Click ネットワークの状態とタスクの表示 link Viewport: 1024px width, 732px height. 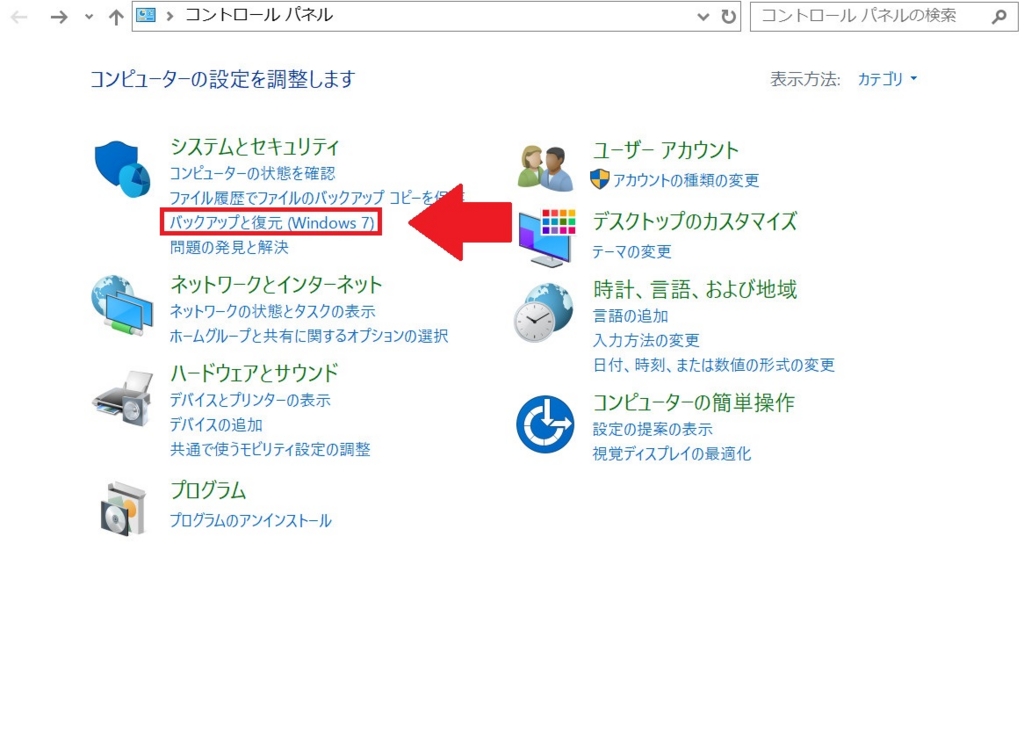click(272, 311)
